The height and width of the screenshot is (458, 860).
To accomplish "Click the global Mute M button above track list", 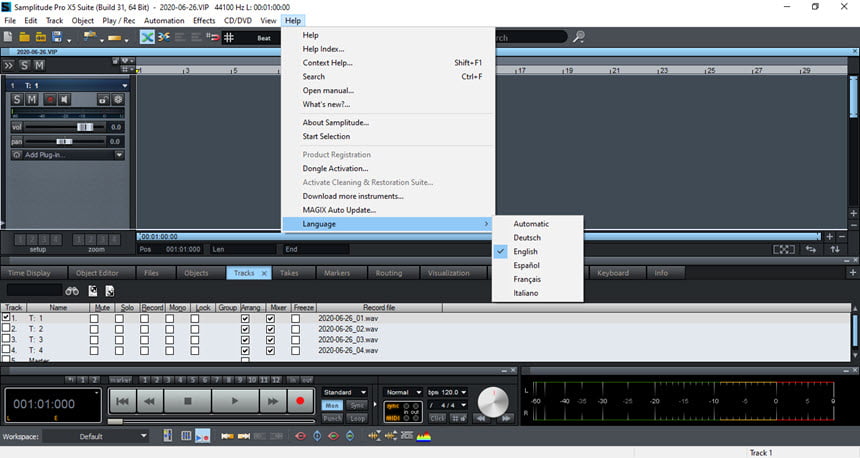I will point(39,65).
